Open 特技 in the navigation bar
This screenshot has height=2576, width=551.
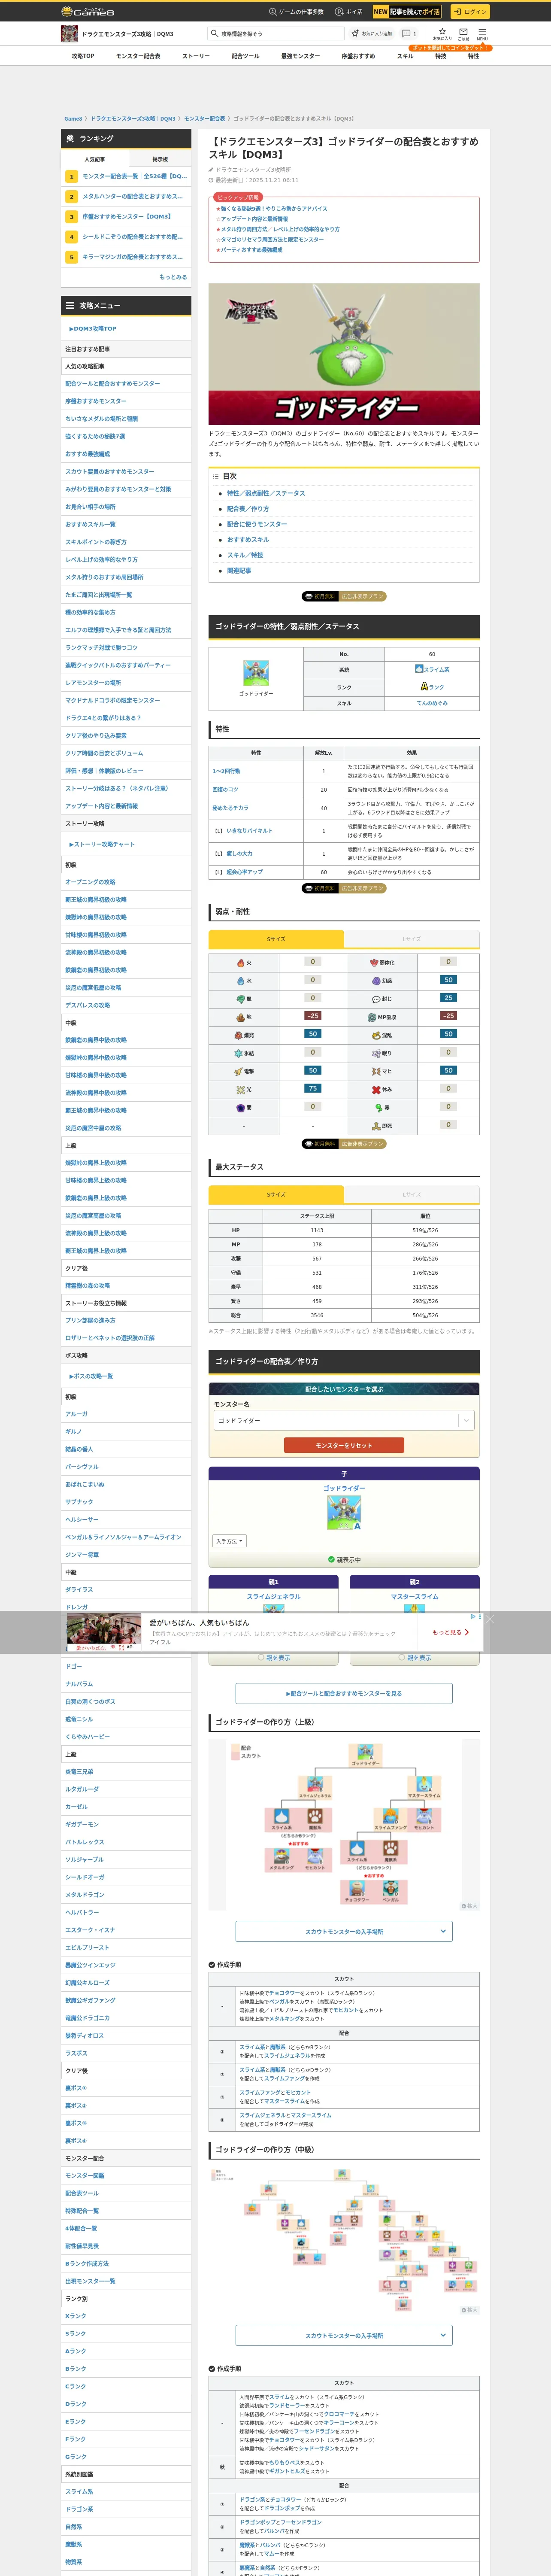click(x=441, y=56)
